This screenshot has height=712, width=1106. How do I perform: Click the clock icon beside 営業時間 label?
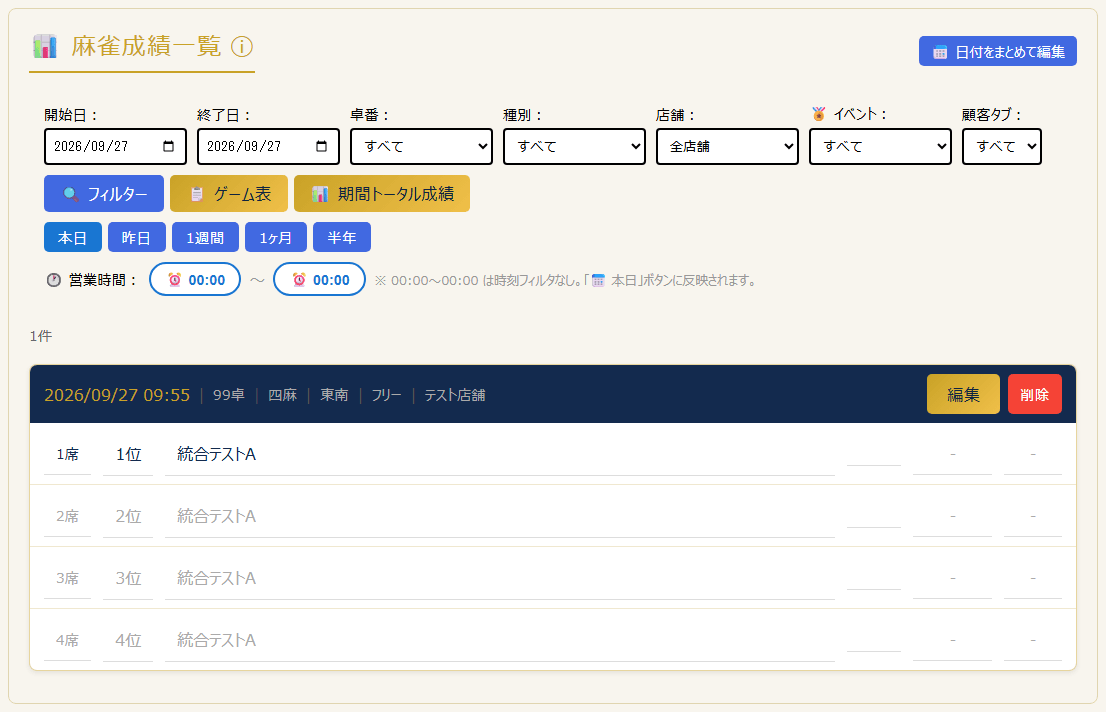tap(54, 280)
